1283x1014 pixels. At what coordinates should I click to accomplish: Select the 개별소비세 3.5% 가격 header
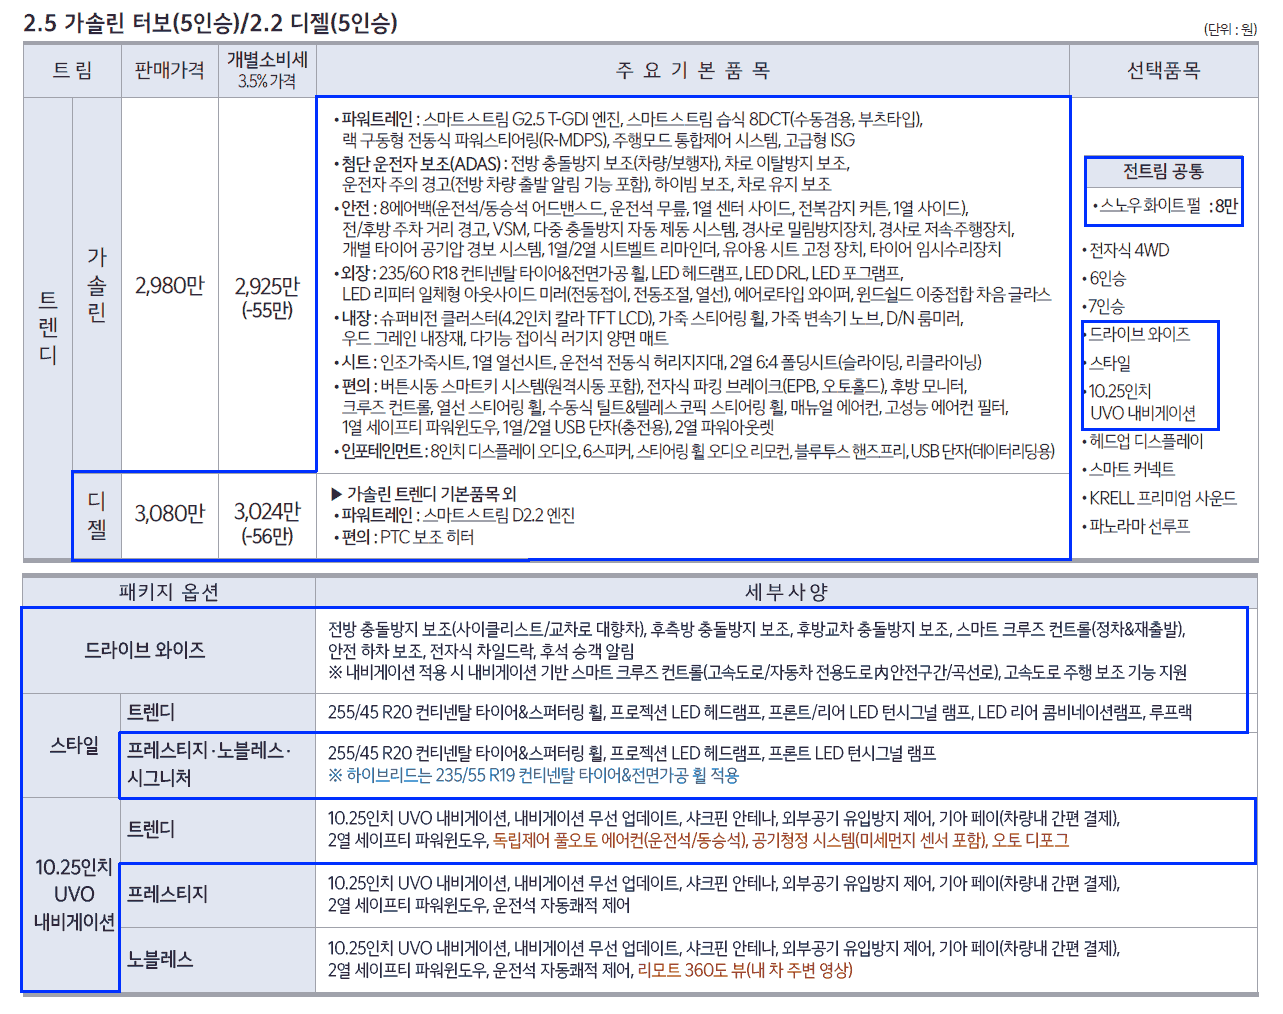pyautogui.click(x=267, y=70)
